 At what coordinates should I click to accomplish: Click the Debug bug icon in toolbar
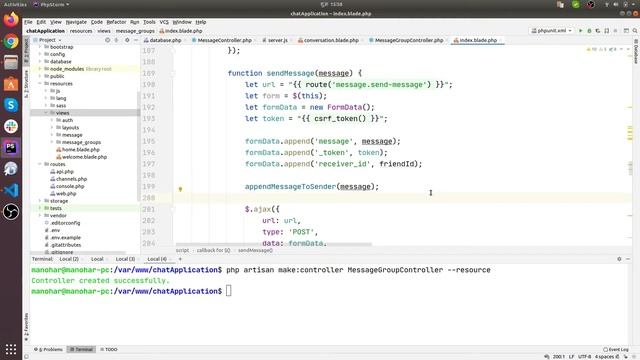[x=589, y=31]
